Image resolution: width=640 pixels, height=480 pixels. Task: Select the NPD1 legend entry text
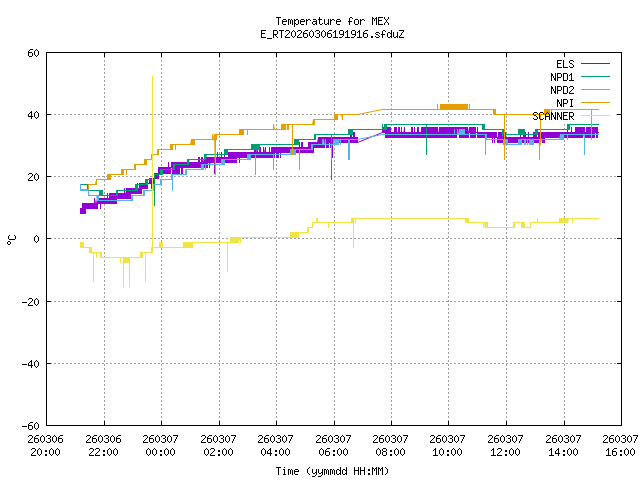coord(562,77)
